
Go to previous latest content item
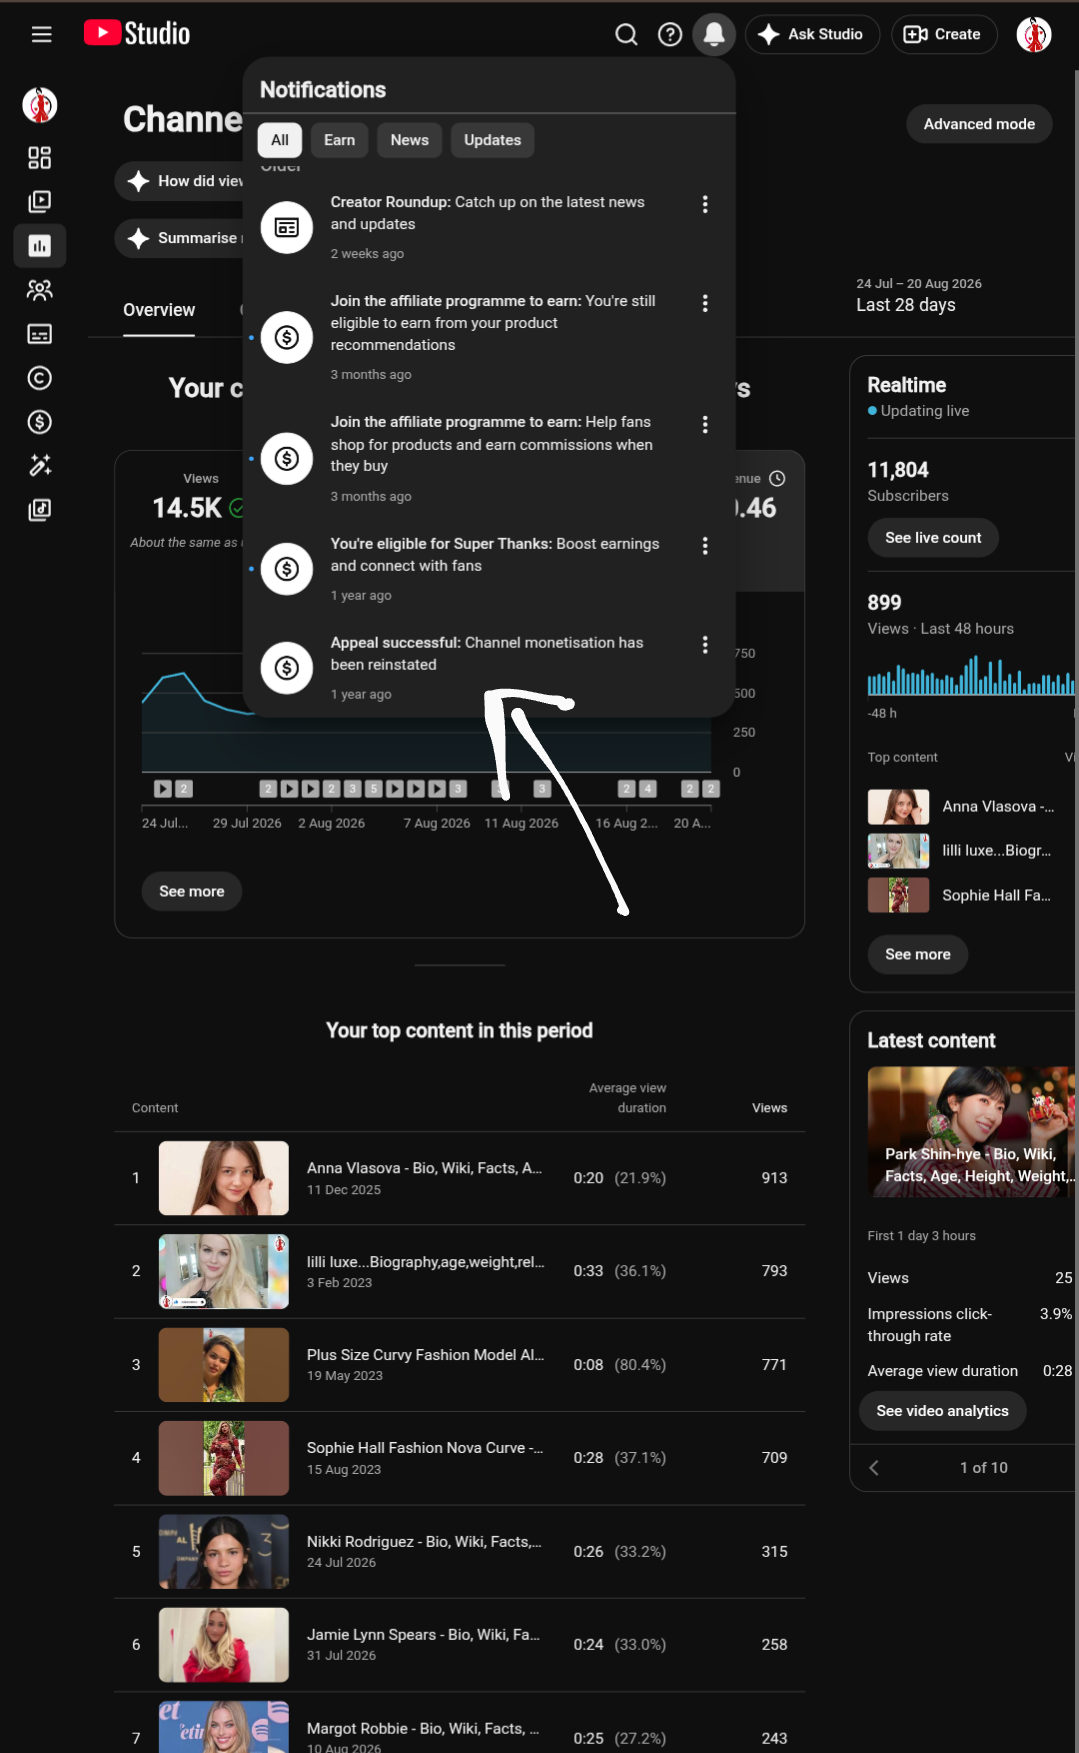click(874, 1468)
